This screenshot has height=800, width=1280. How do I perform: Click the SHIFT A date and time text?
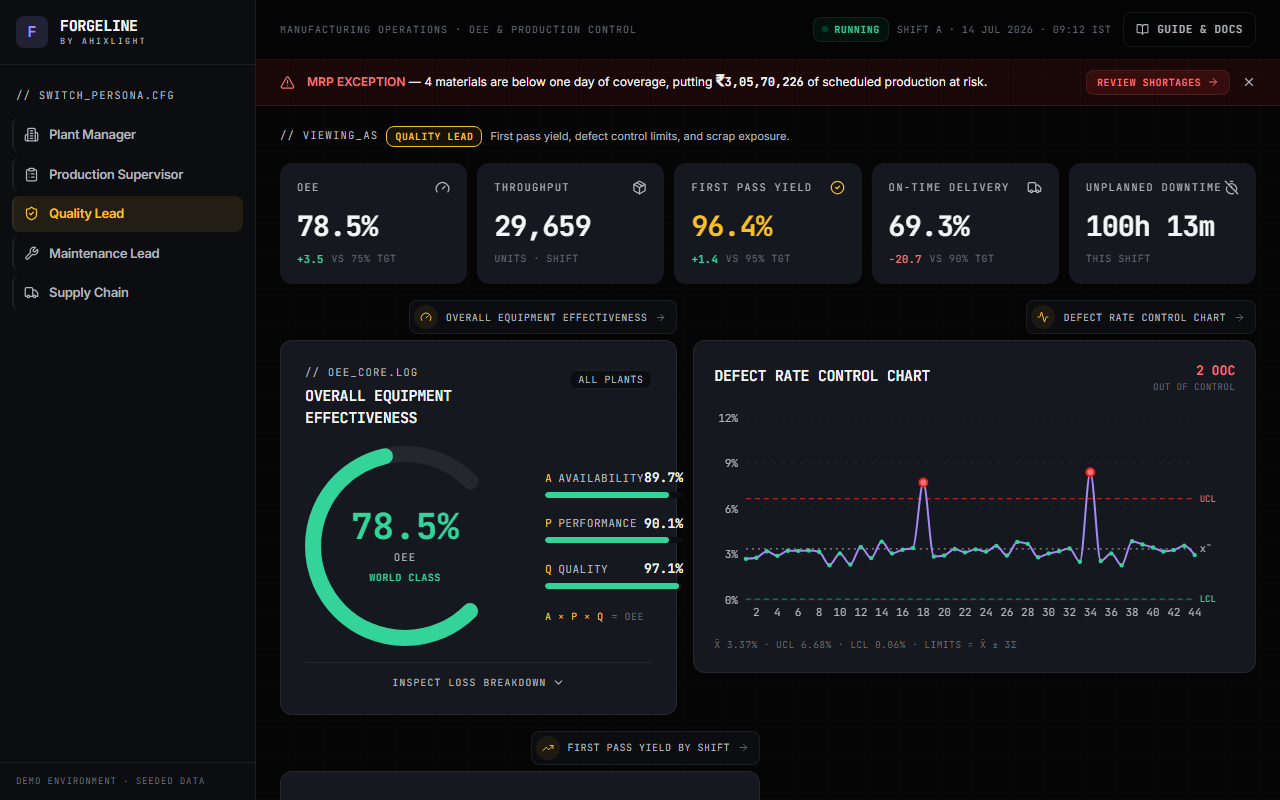[1004, 30]
